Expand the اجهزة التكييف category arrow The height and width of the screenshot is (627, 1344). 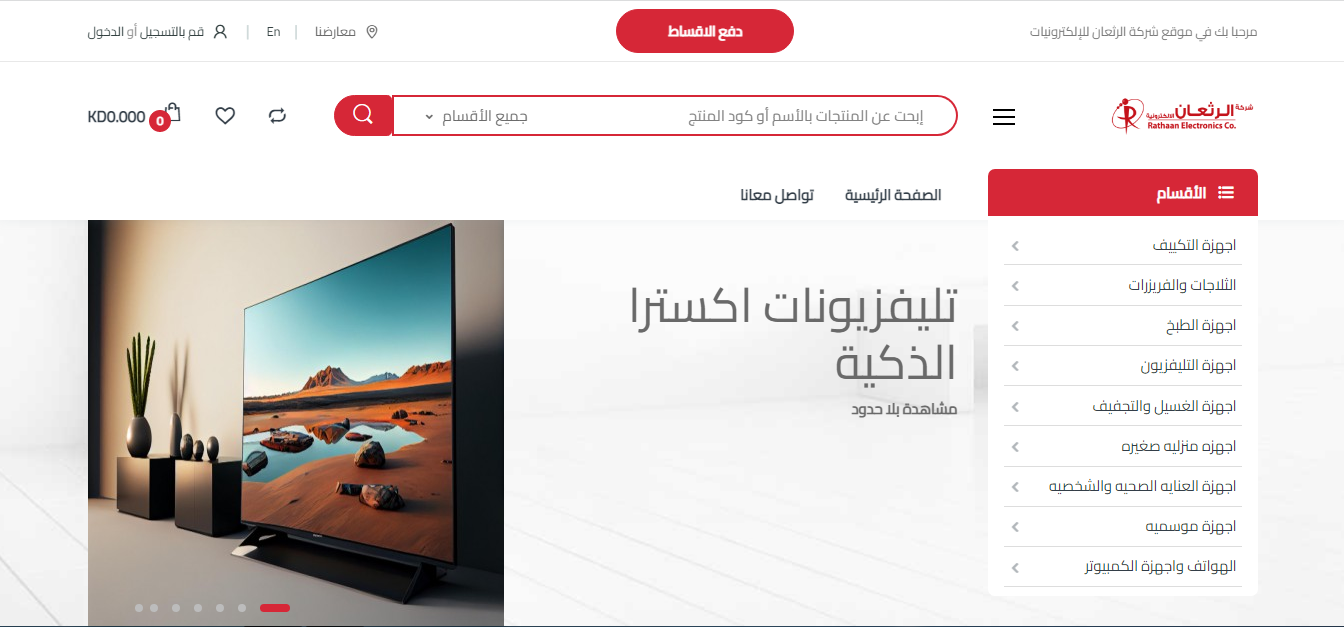coord(1015,245)
